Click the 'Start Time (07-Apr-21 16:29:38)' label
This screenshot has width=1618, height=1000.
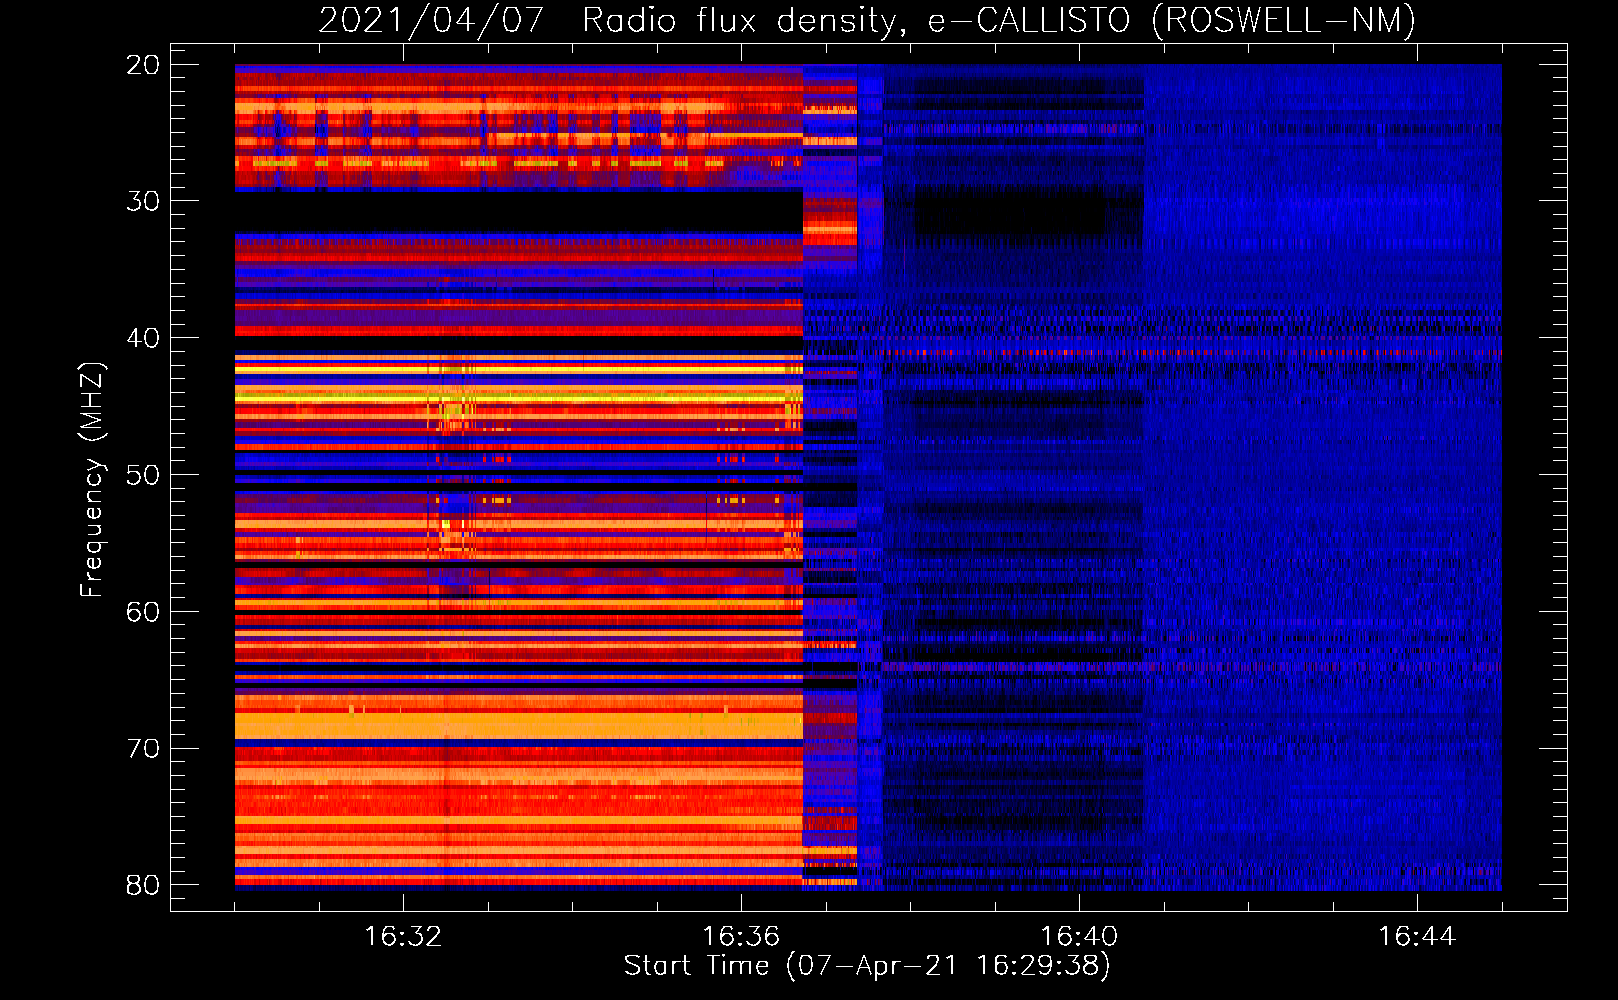coord(867,966)
